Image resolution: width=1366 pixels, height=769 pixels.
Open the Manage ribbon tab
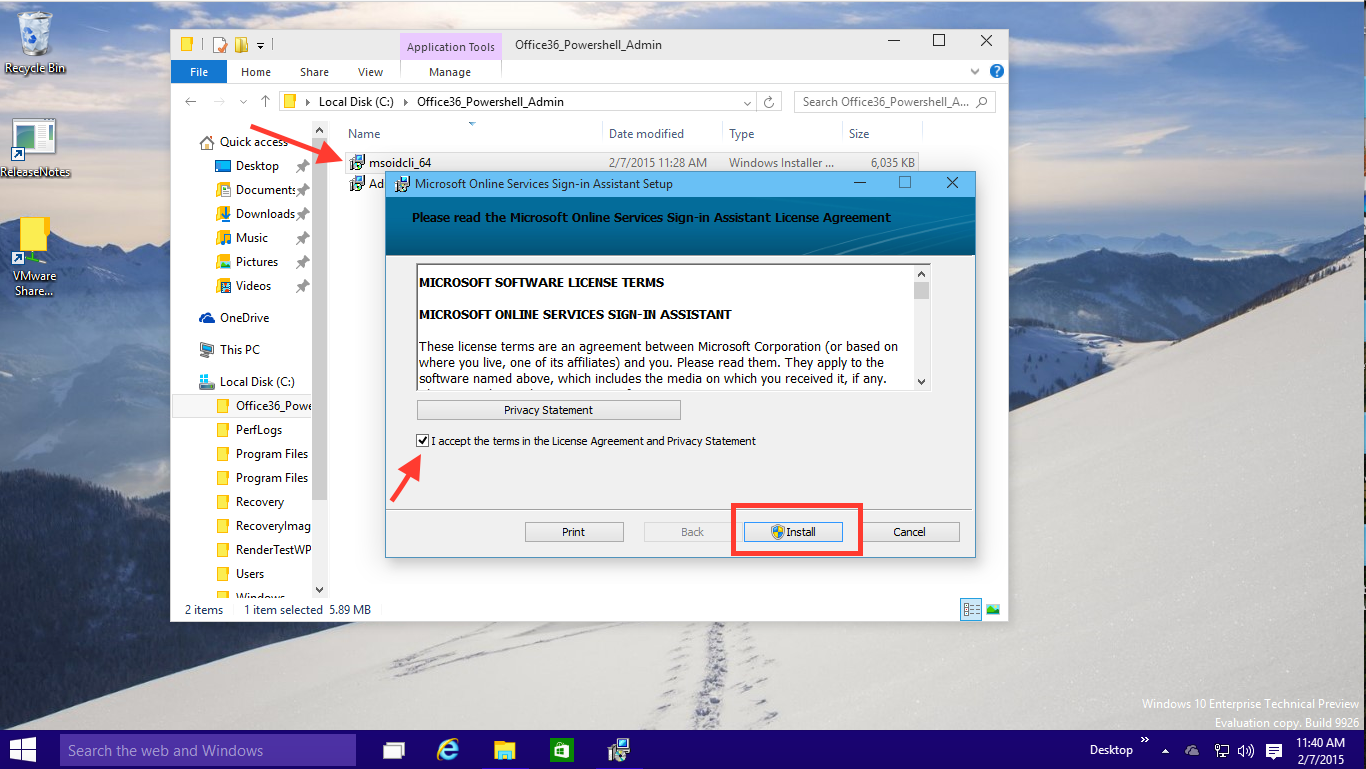[450, 72]
